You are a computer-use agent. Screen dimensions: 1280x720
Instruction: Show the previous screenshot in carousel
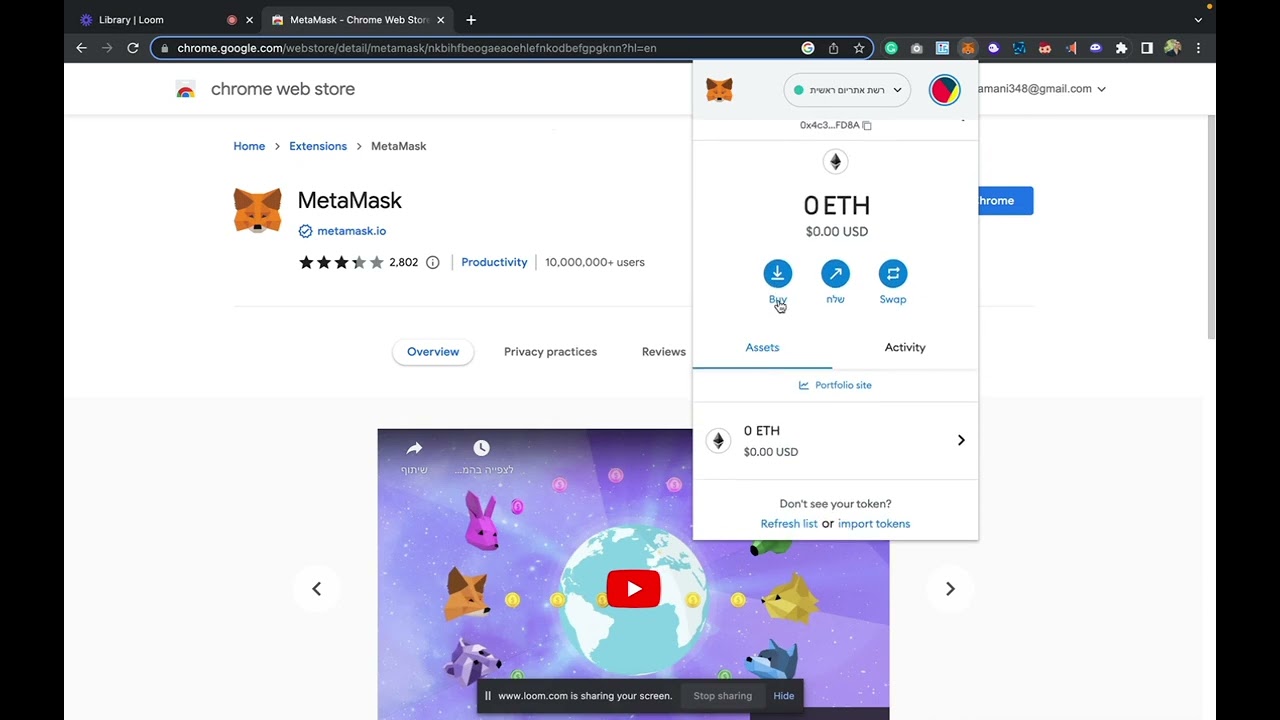(316, 589)
